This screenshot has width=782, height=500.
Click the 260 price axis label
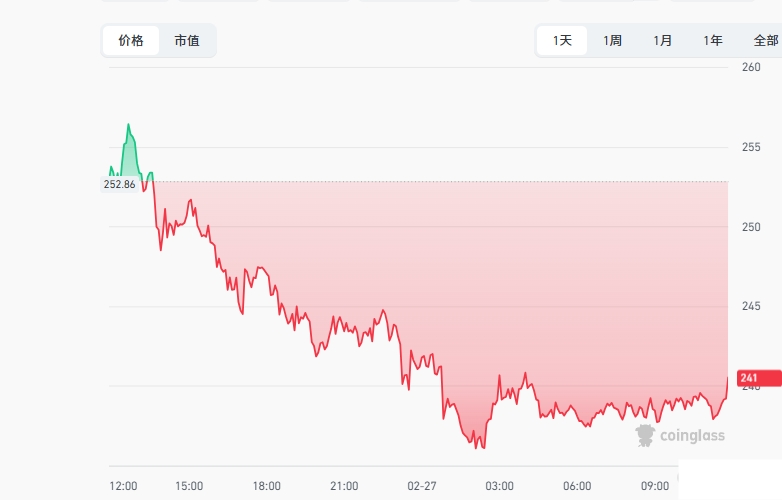click(751, 67)
